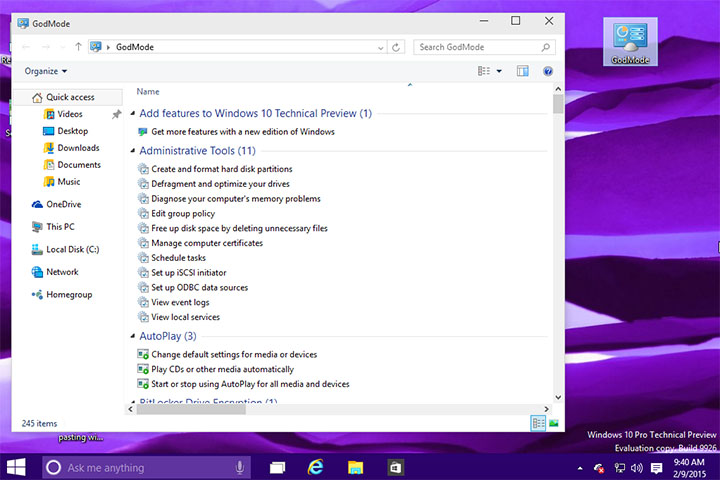Click the Help question mark icon
720x480 pixels.
point(548,71)
